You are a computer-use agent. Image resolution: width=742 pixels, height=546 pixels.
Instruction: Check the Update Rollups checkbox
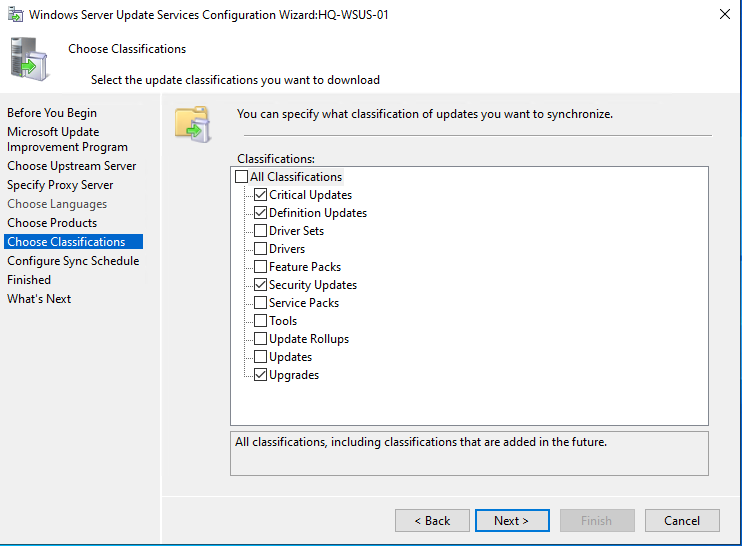(x=261, y=339)
